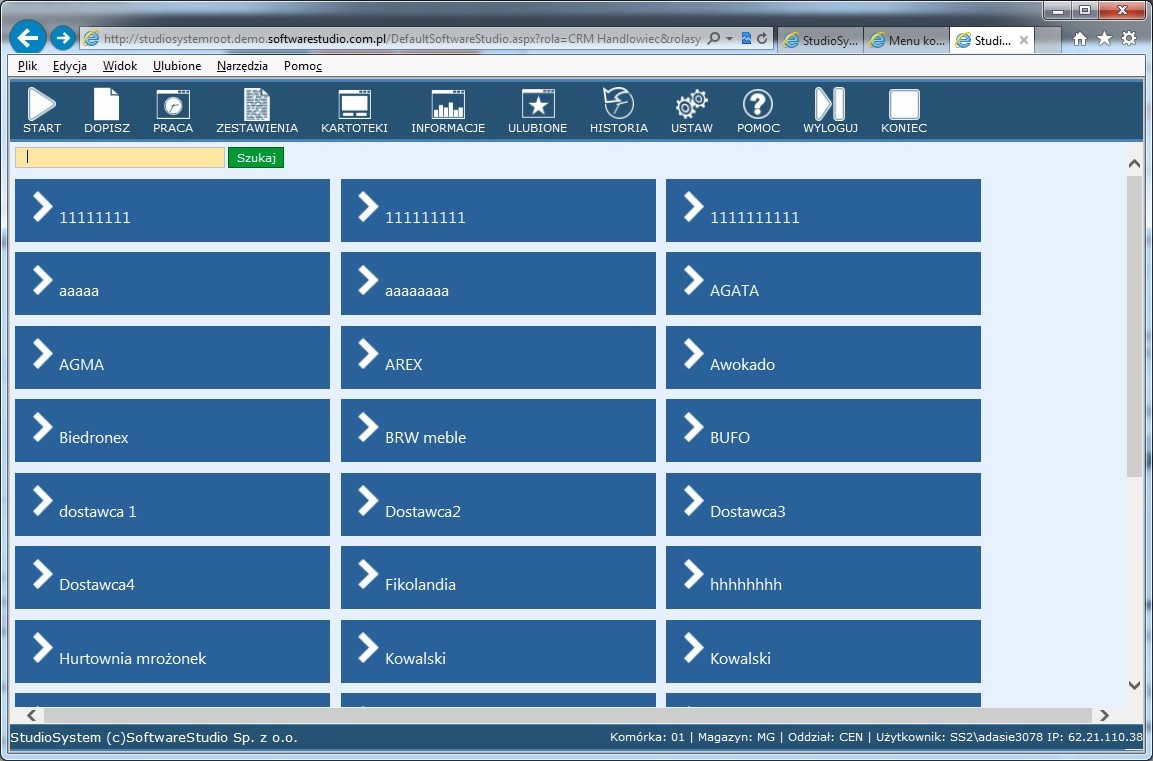
Task: Open the Awokado tile
Action: pos(824,357)
